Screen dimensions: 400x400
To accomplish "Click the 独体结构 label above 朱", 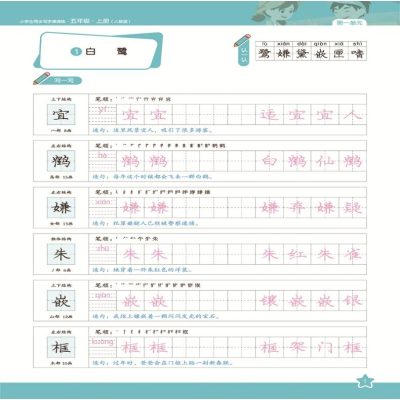I will point(61,239).
